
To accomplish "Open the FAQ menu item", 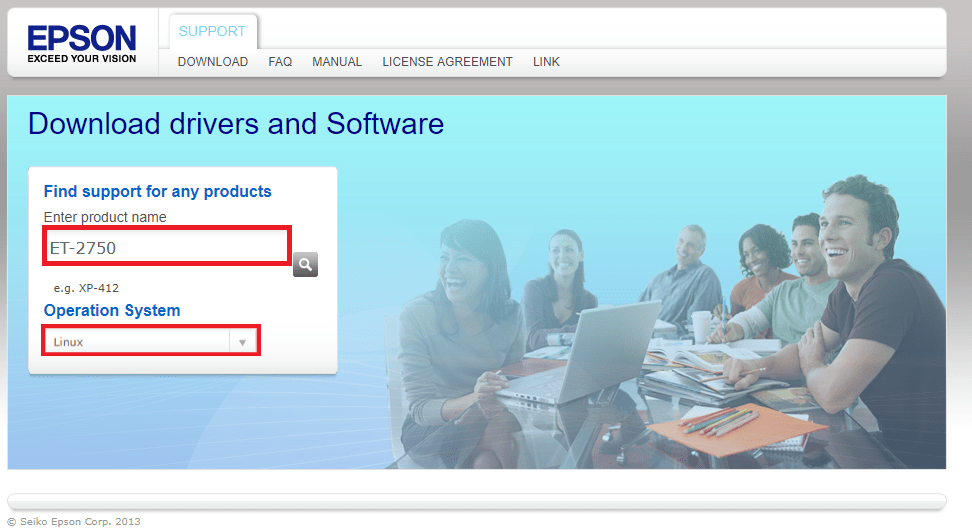I will 280,62.
